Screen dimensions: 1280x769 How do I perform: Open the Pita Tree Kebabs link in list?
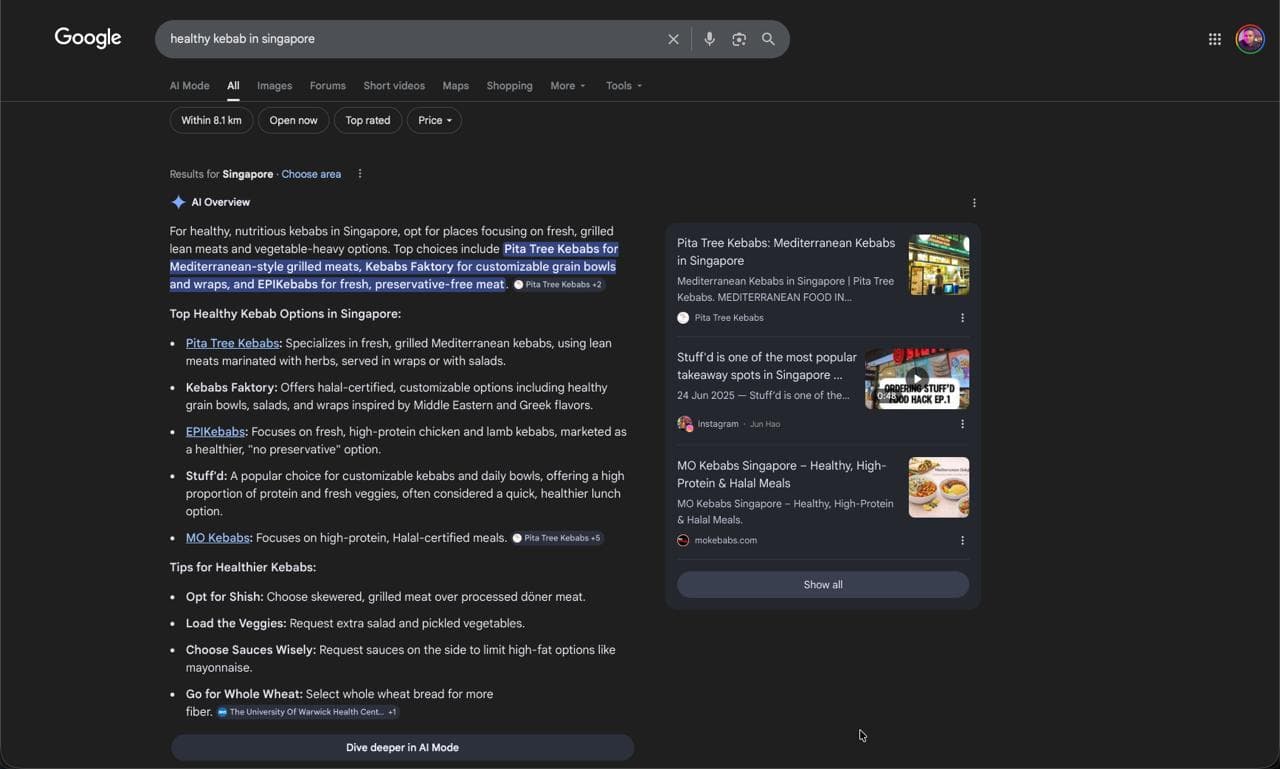coord(232,343)
